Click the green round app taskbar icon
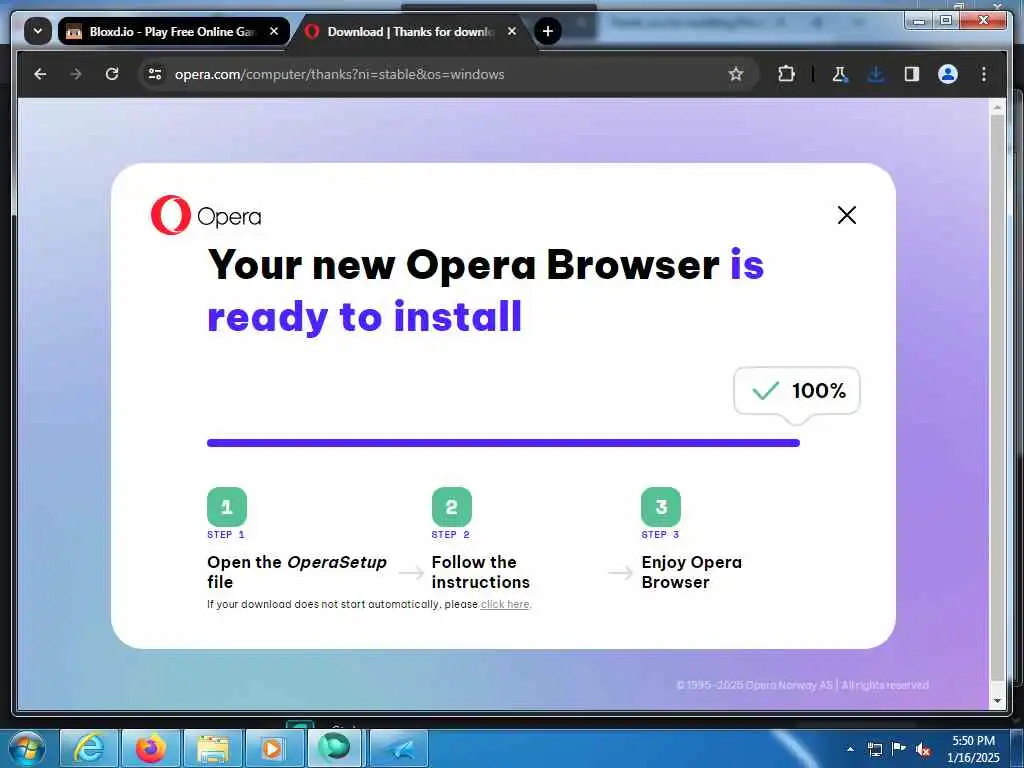Screen dimensions: 1024x768 (x=334, y=747)
